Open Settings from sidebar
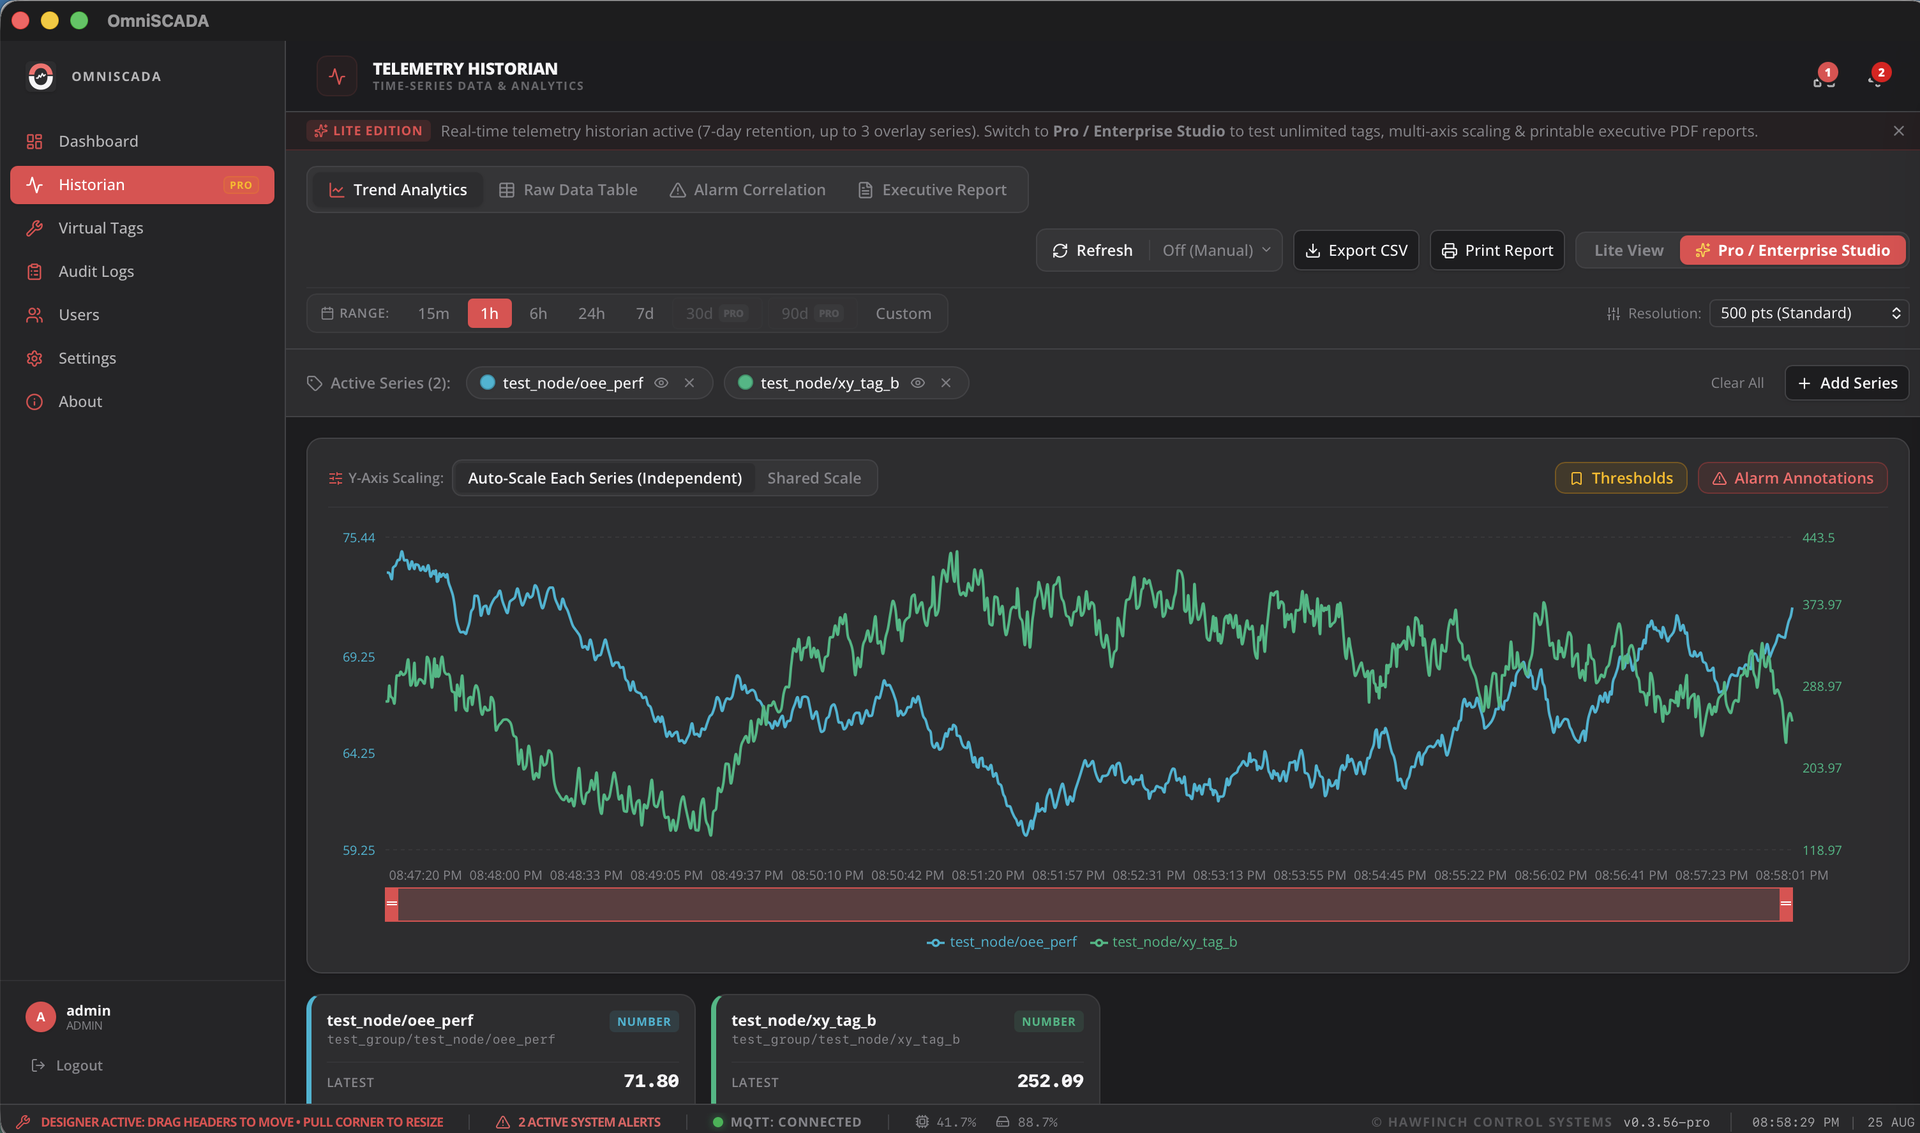The height and width of the screenshot is (1133, 1920). point(142,358)
